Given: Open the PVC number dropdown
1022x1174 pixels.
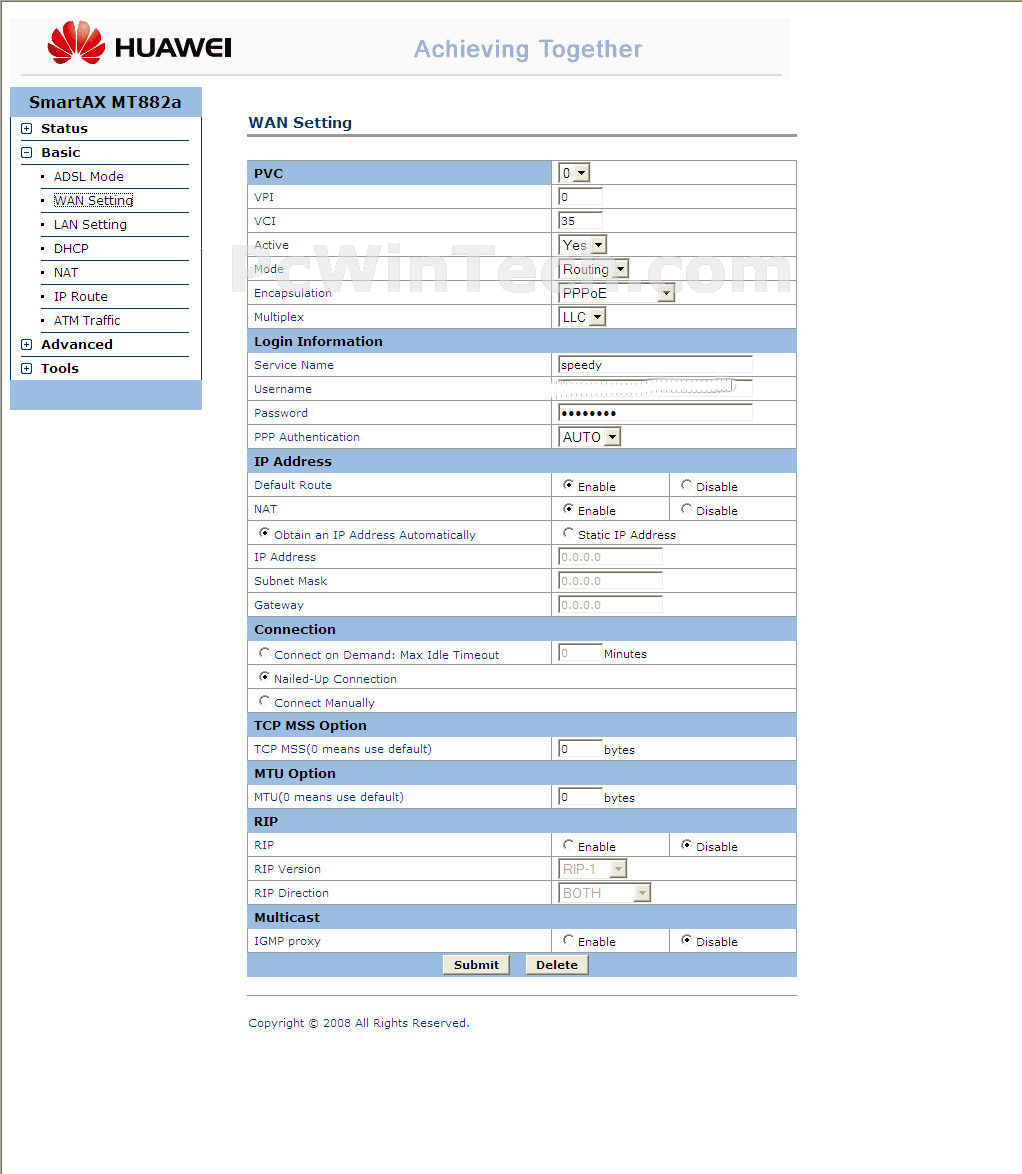Looking at the screenshot, I should (x=574, y=173).
